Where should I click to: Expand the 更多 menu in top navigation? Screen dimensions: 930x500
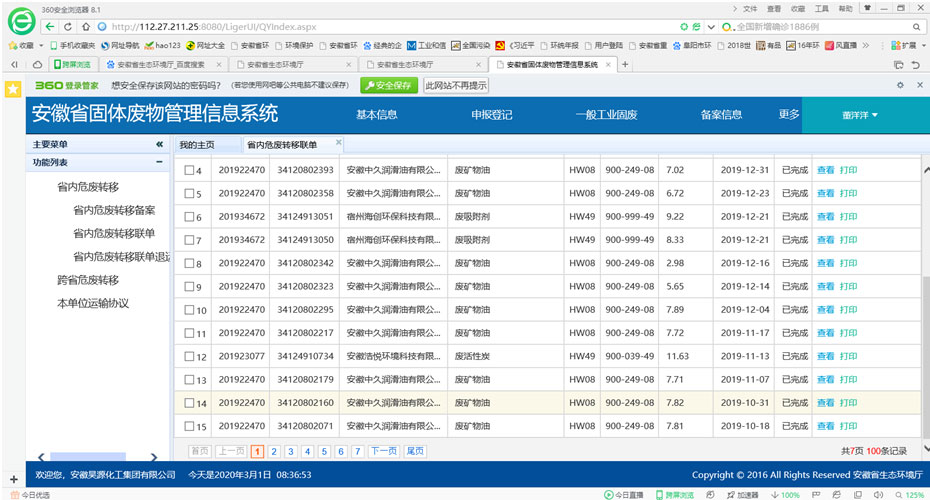coord(789,114)
